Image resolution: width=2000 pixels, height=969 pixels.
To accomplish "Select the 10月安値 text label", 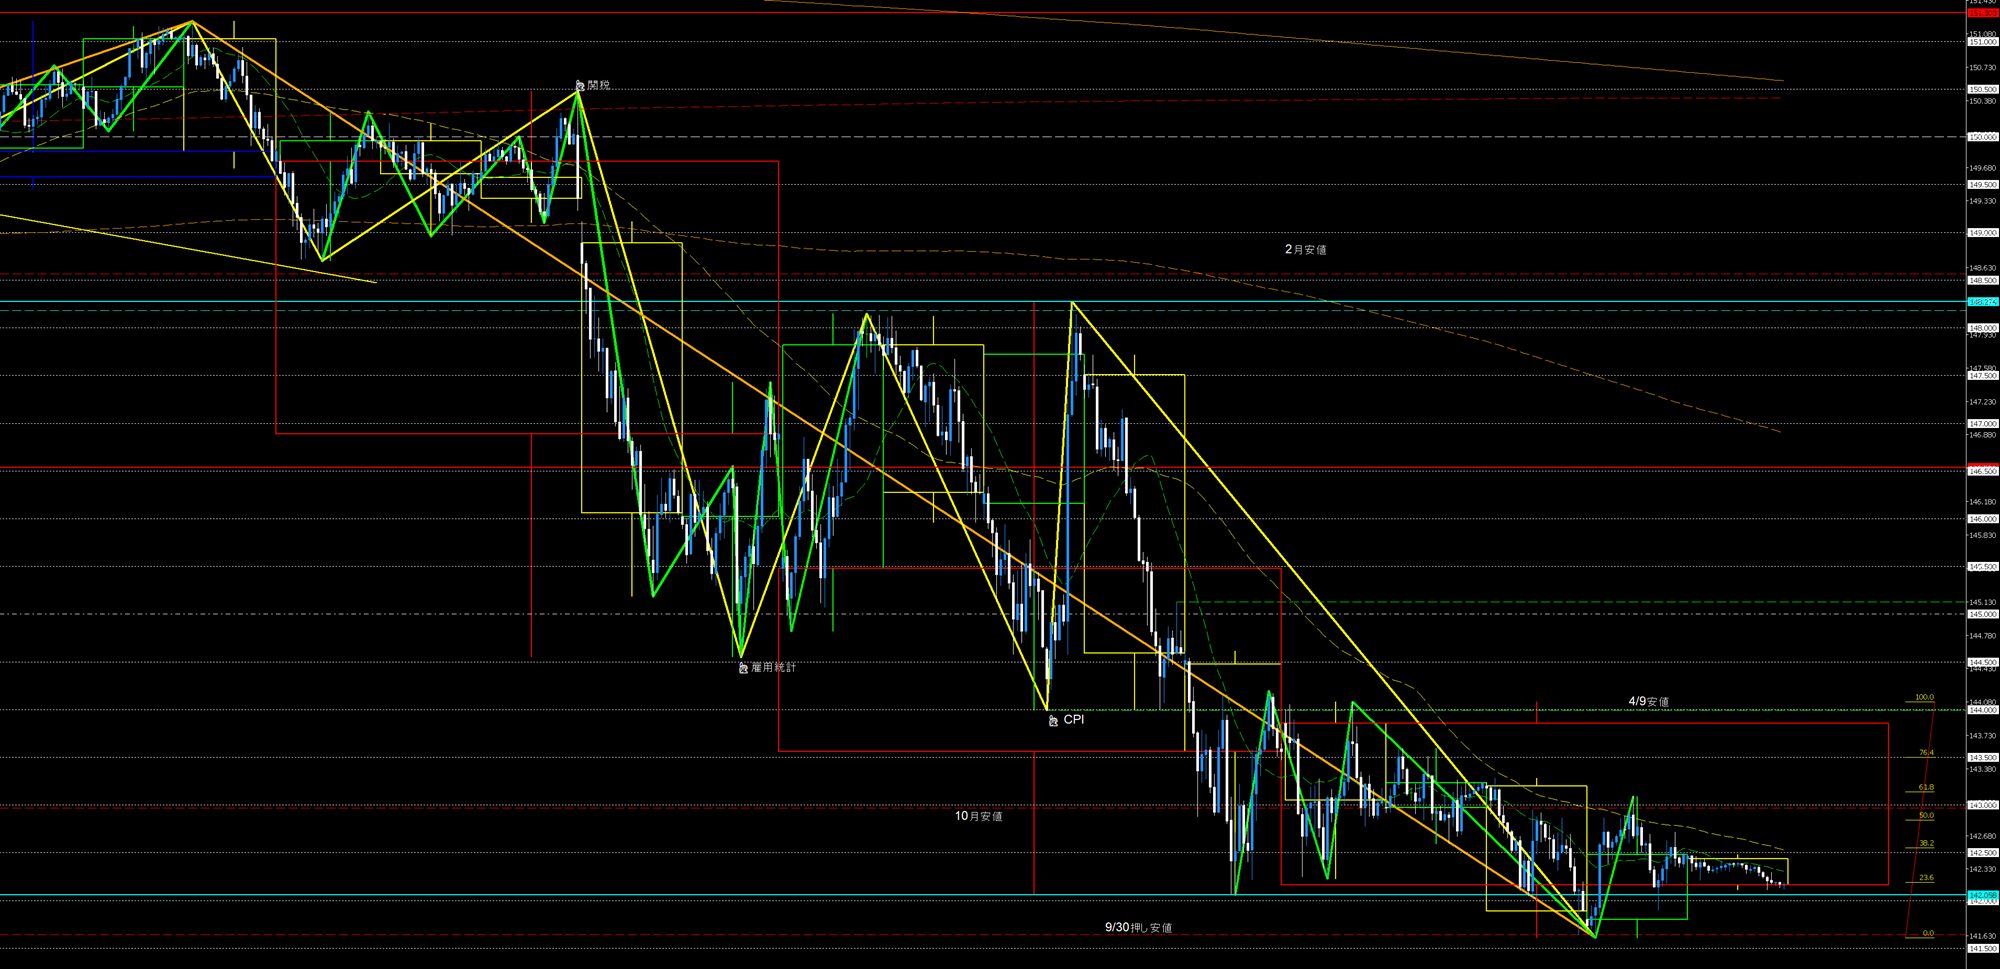I will (978, 817).
